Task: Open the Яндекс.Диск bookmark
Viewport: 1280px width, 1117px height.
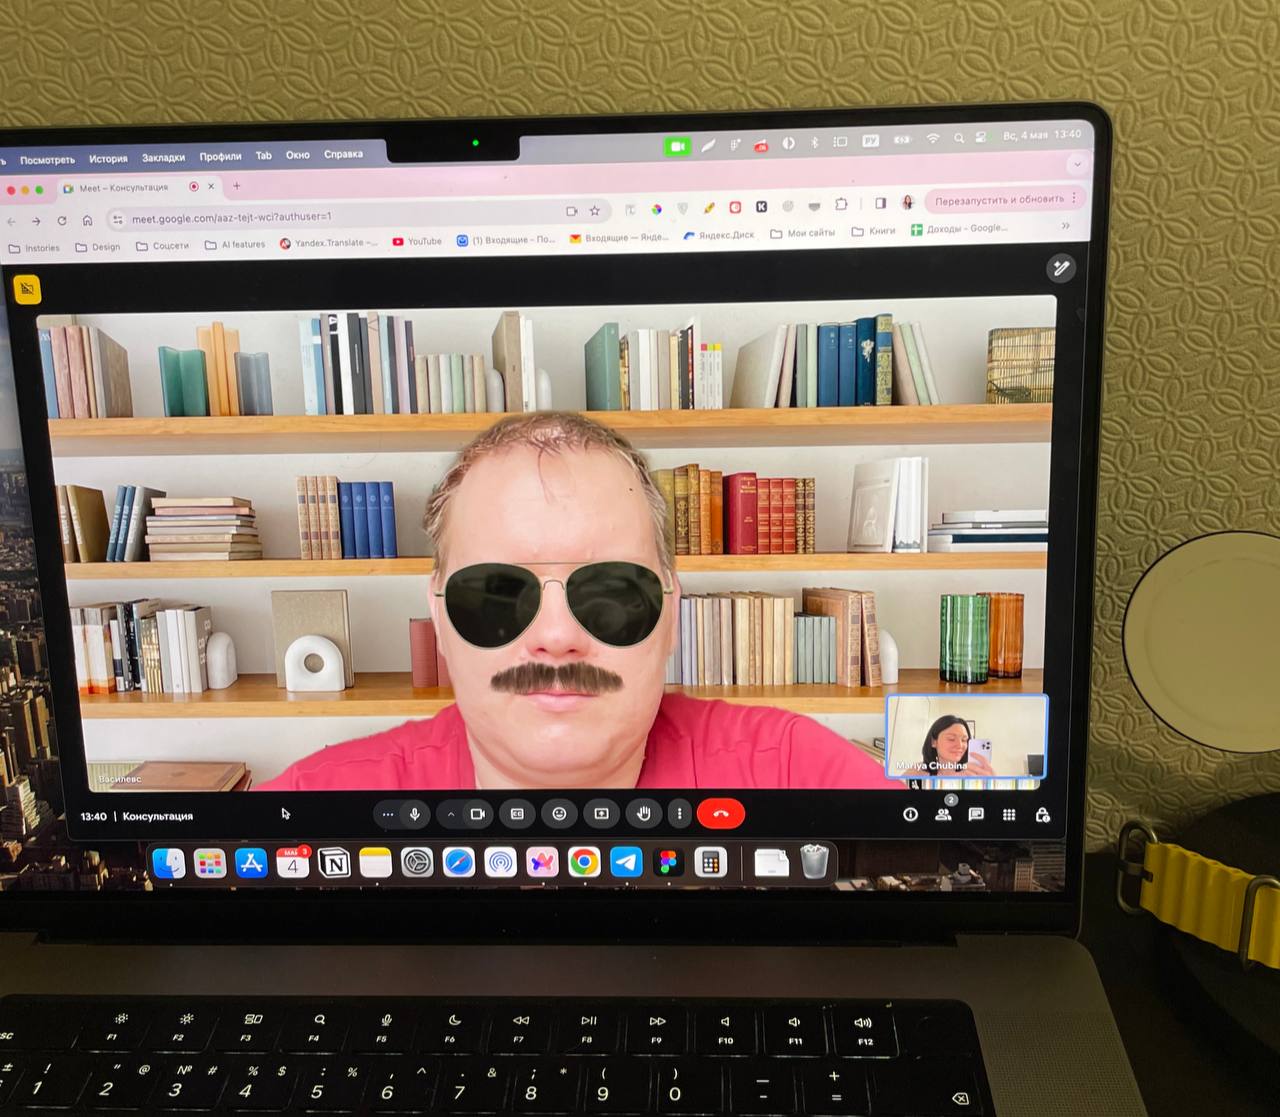Action: [x=719, y=235]
